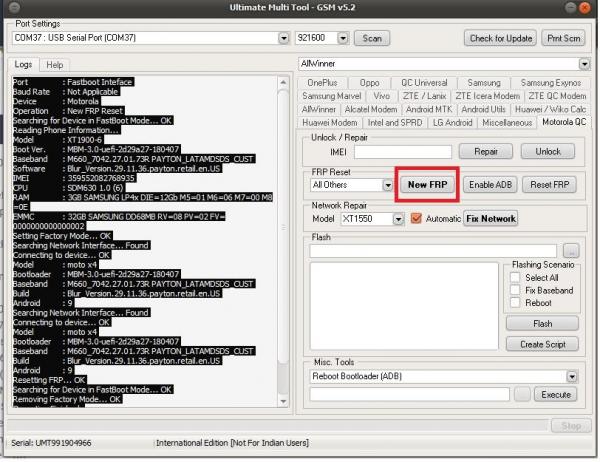
Task: Click the Execute button
Action: click(556, 395)
